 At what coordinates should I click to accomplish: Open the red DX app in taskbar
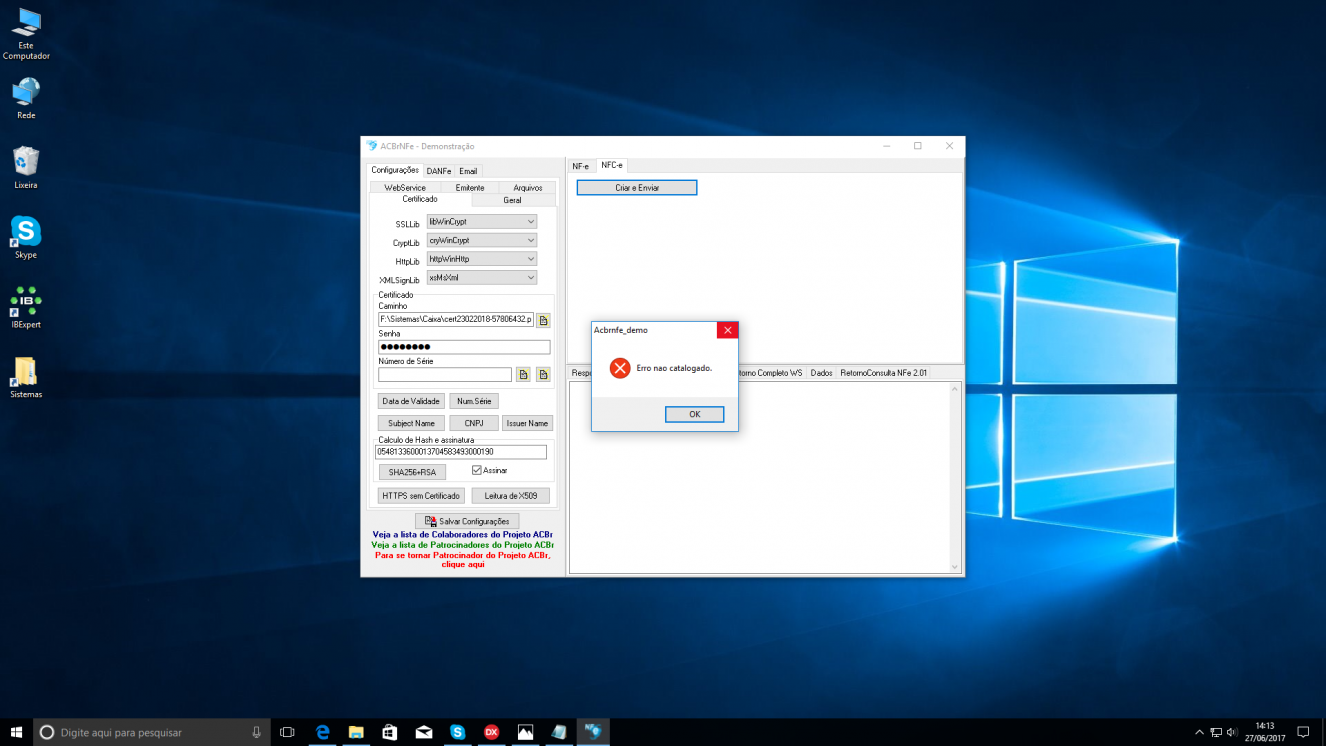(x=492, y=732)
